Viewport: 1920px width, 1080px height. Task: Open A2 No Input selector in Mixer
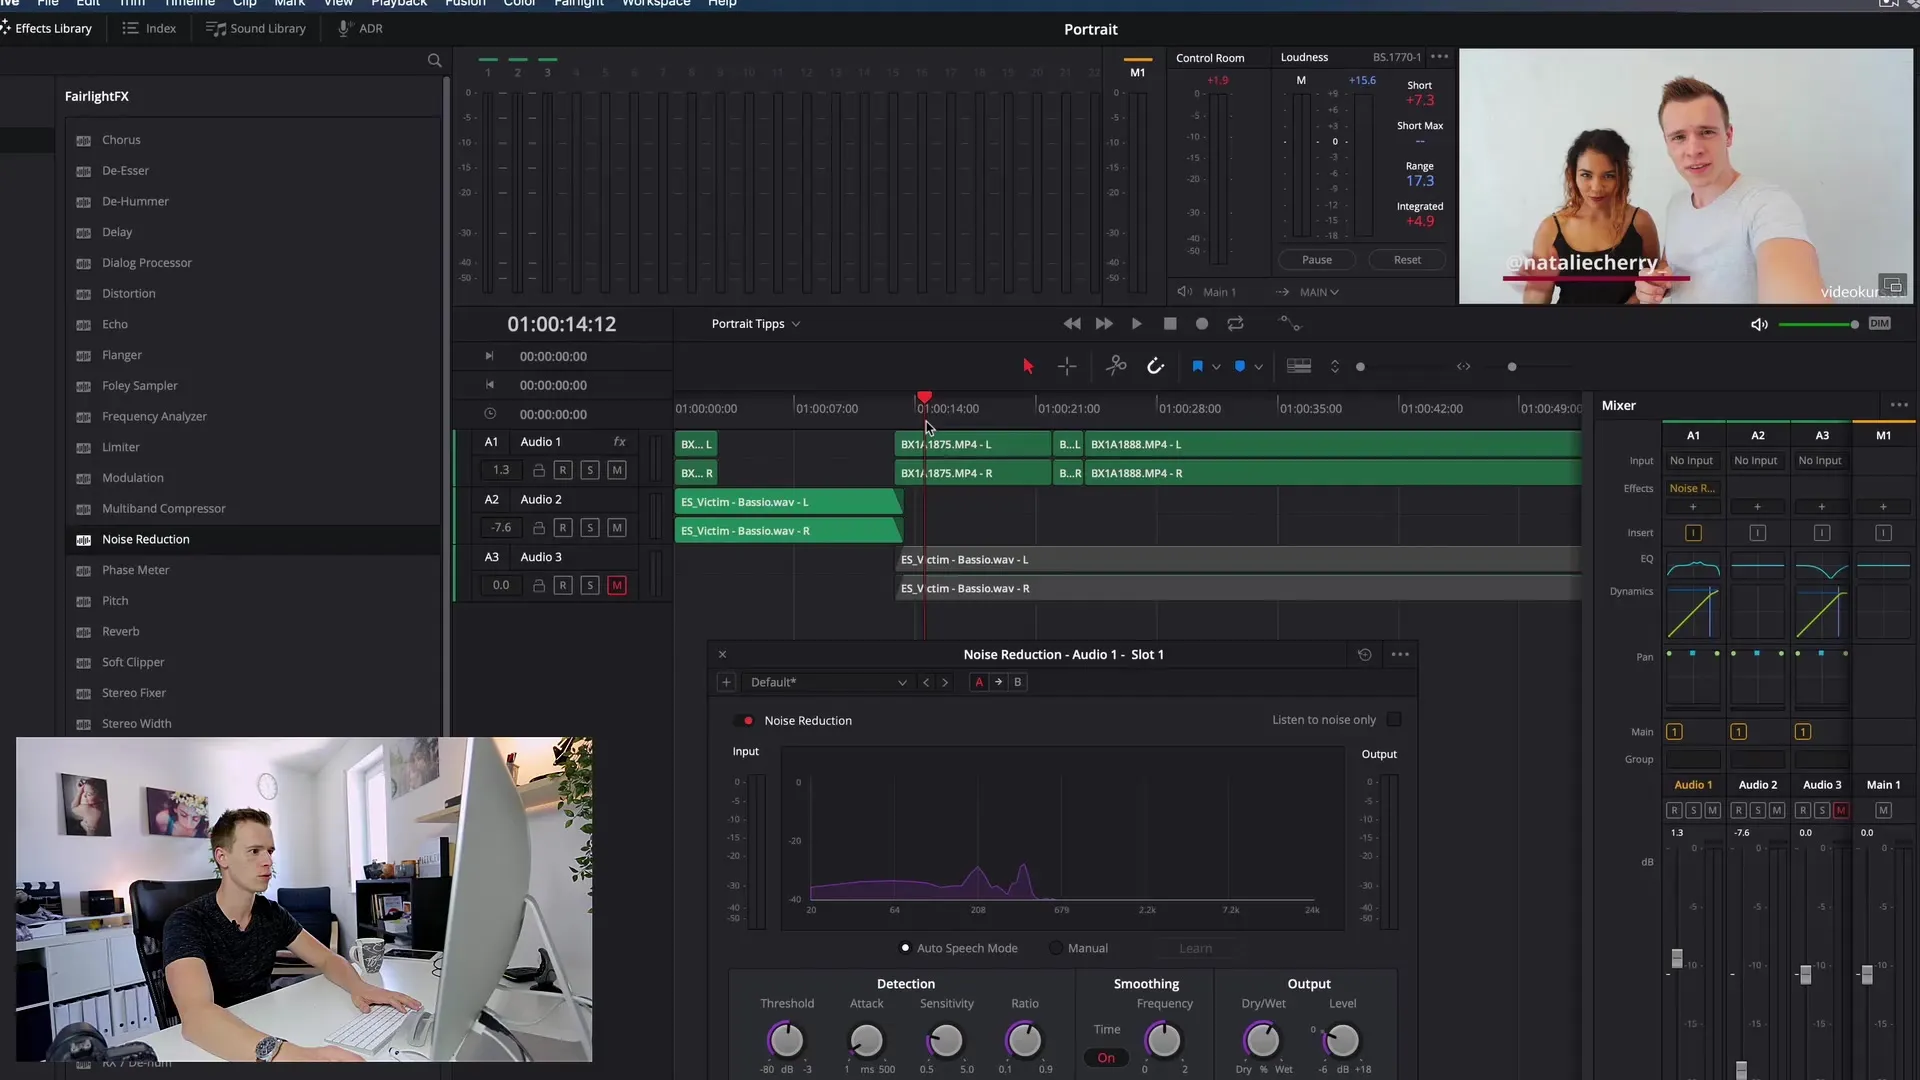pos(1756,461)
